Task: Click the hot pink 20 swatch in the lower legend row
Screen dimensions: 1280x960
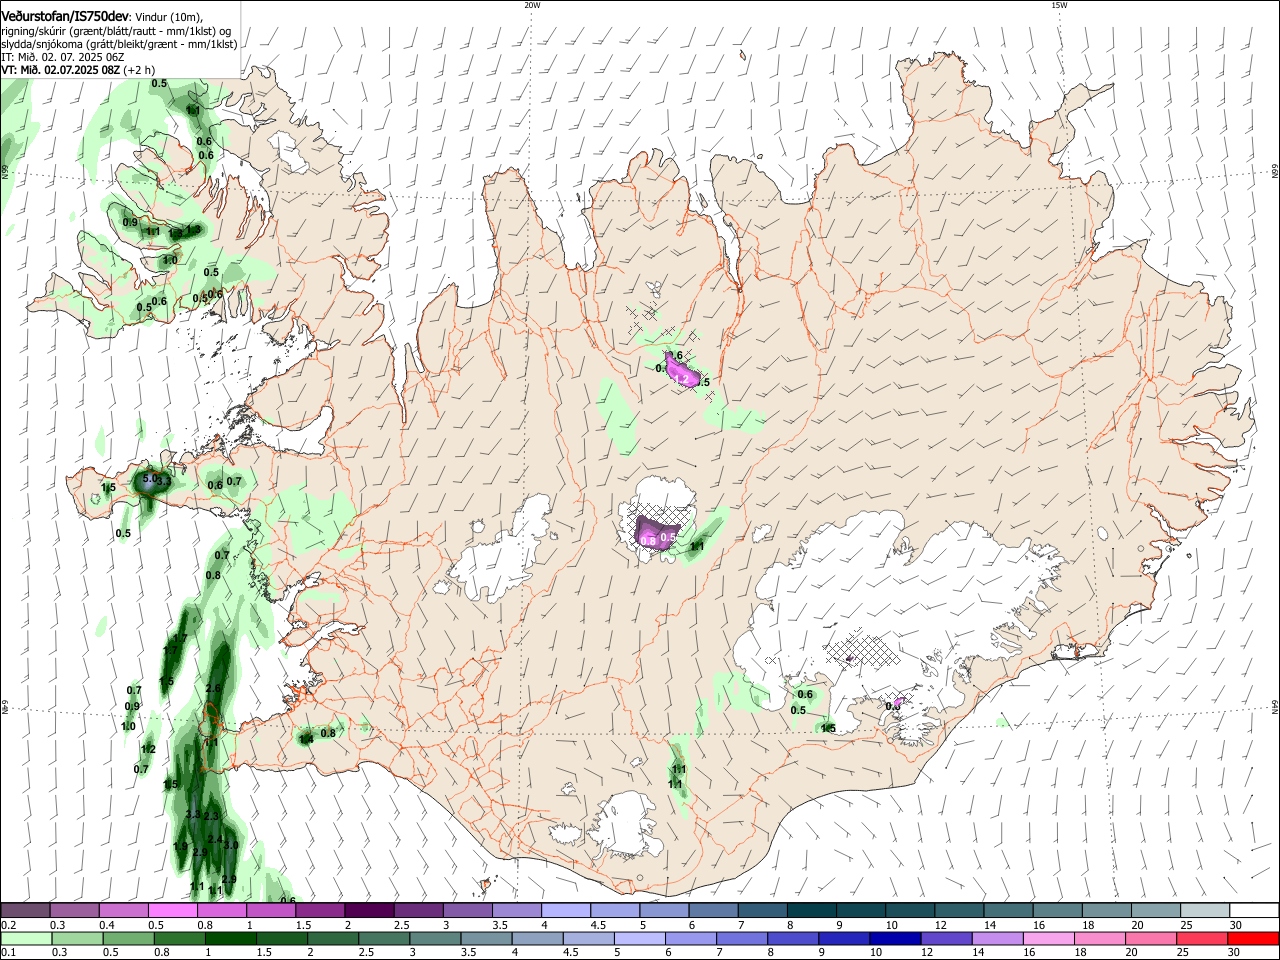Action: click(1152, 938)
